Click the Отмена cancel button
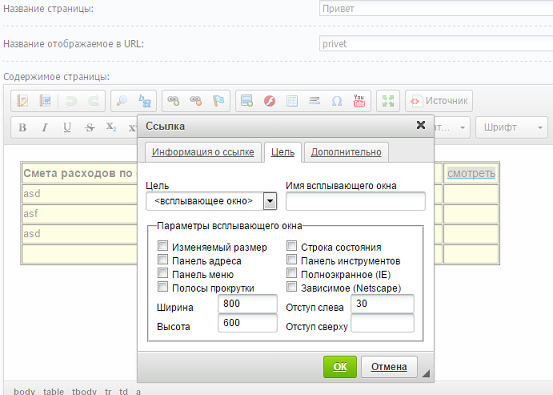553x395 pixels. click(389, 367)
